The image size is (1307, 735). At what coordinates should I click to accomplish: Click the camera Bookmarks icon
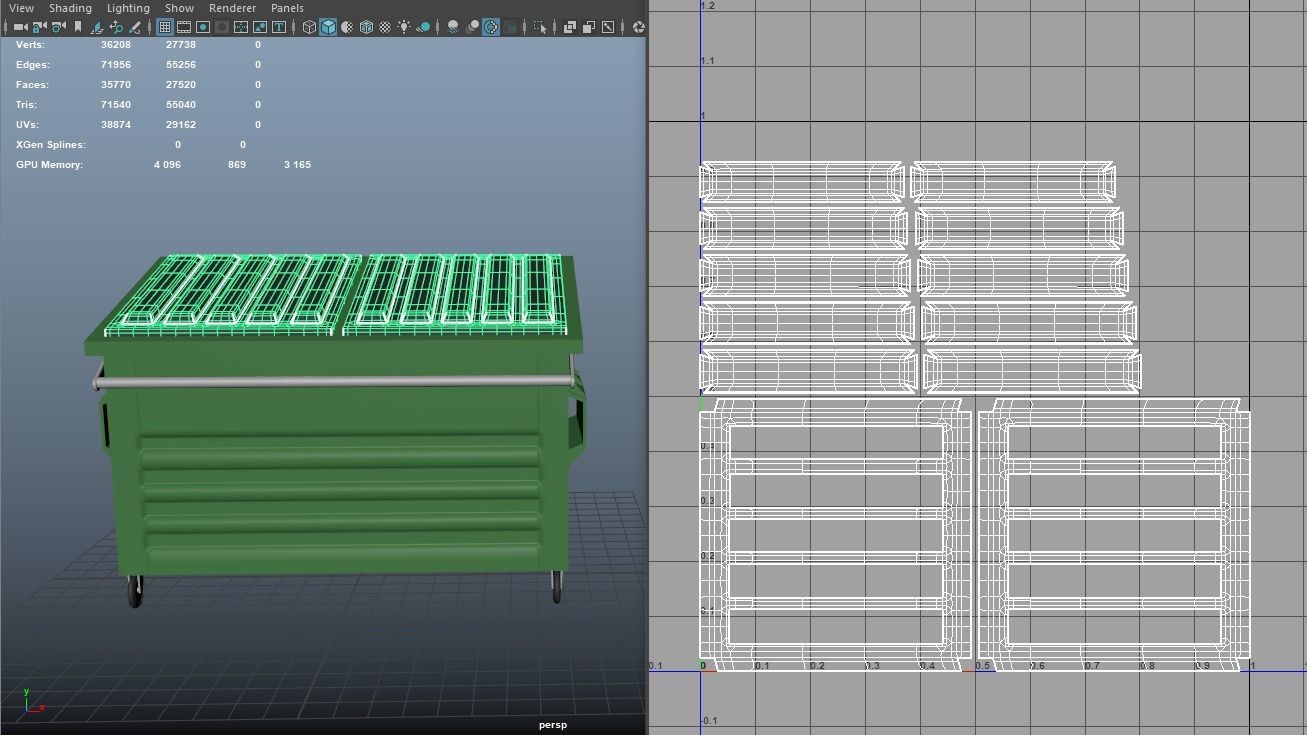(x=78, y=27)
